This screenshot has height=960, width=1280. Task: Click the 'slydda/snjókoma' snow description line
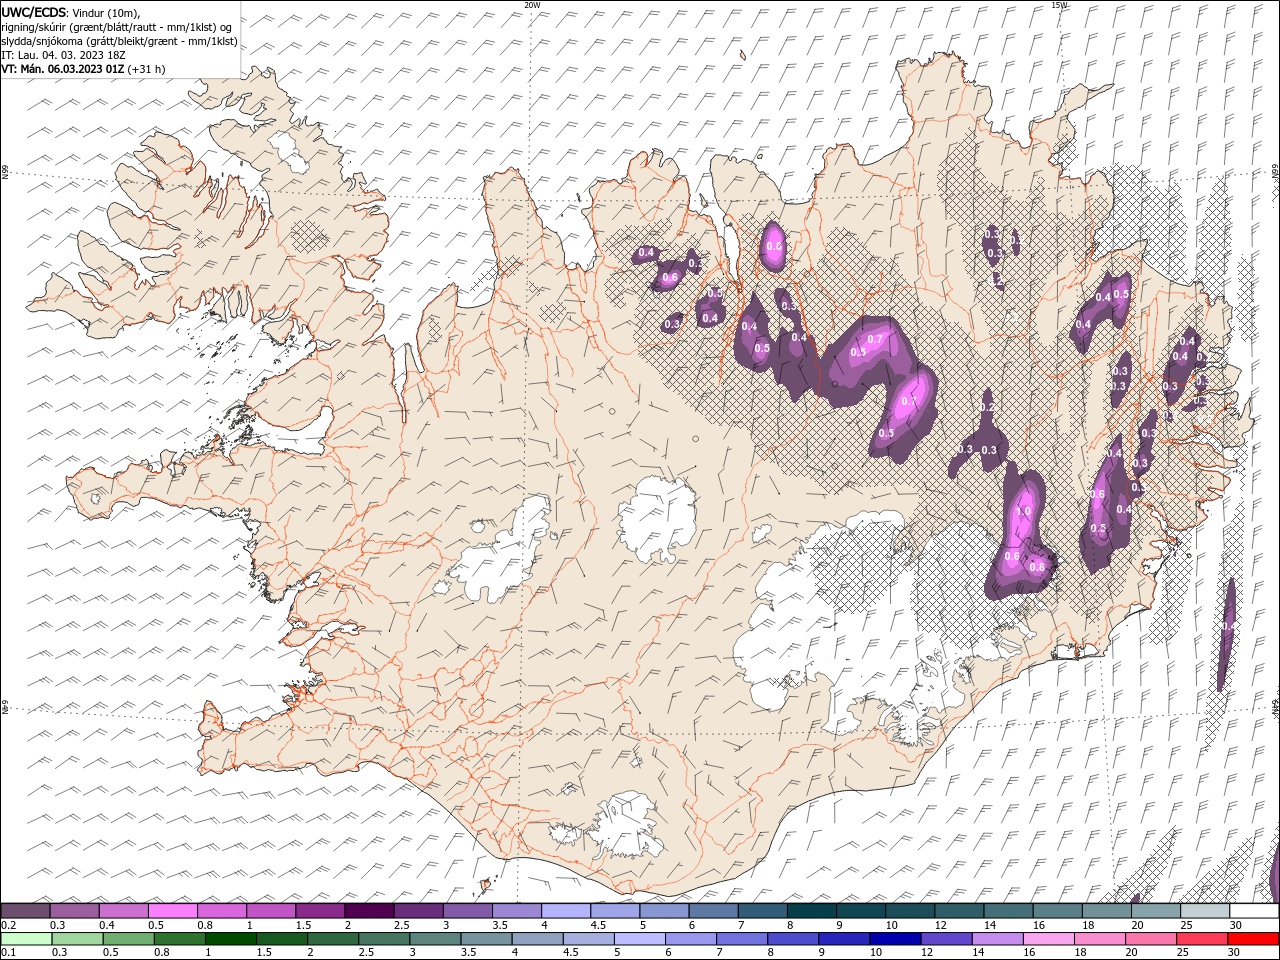(x=119, y=41)
